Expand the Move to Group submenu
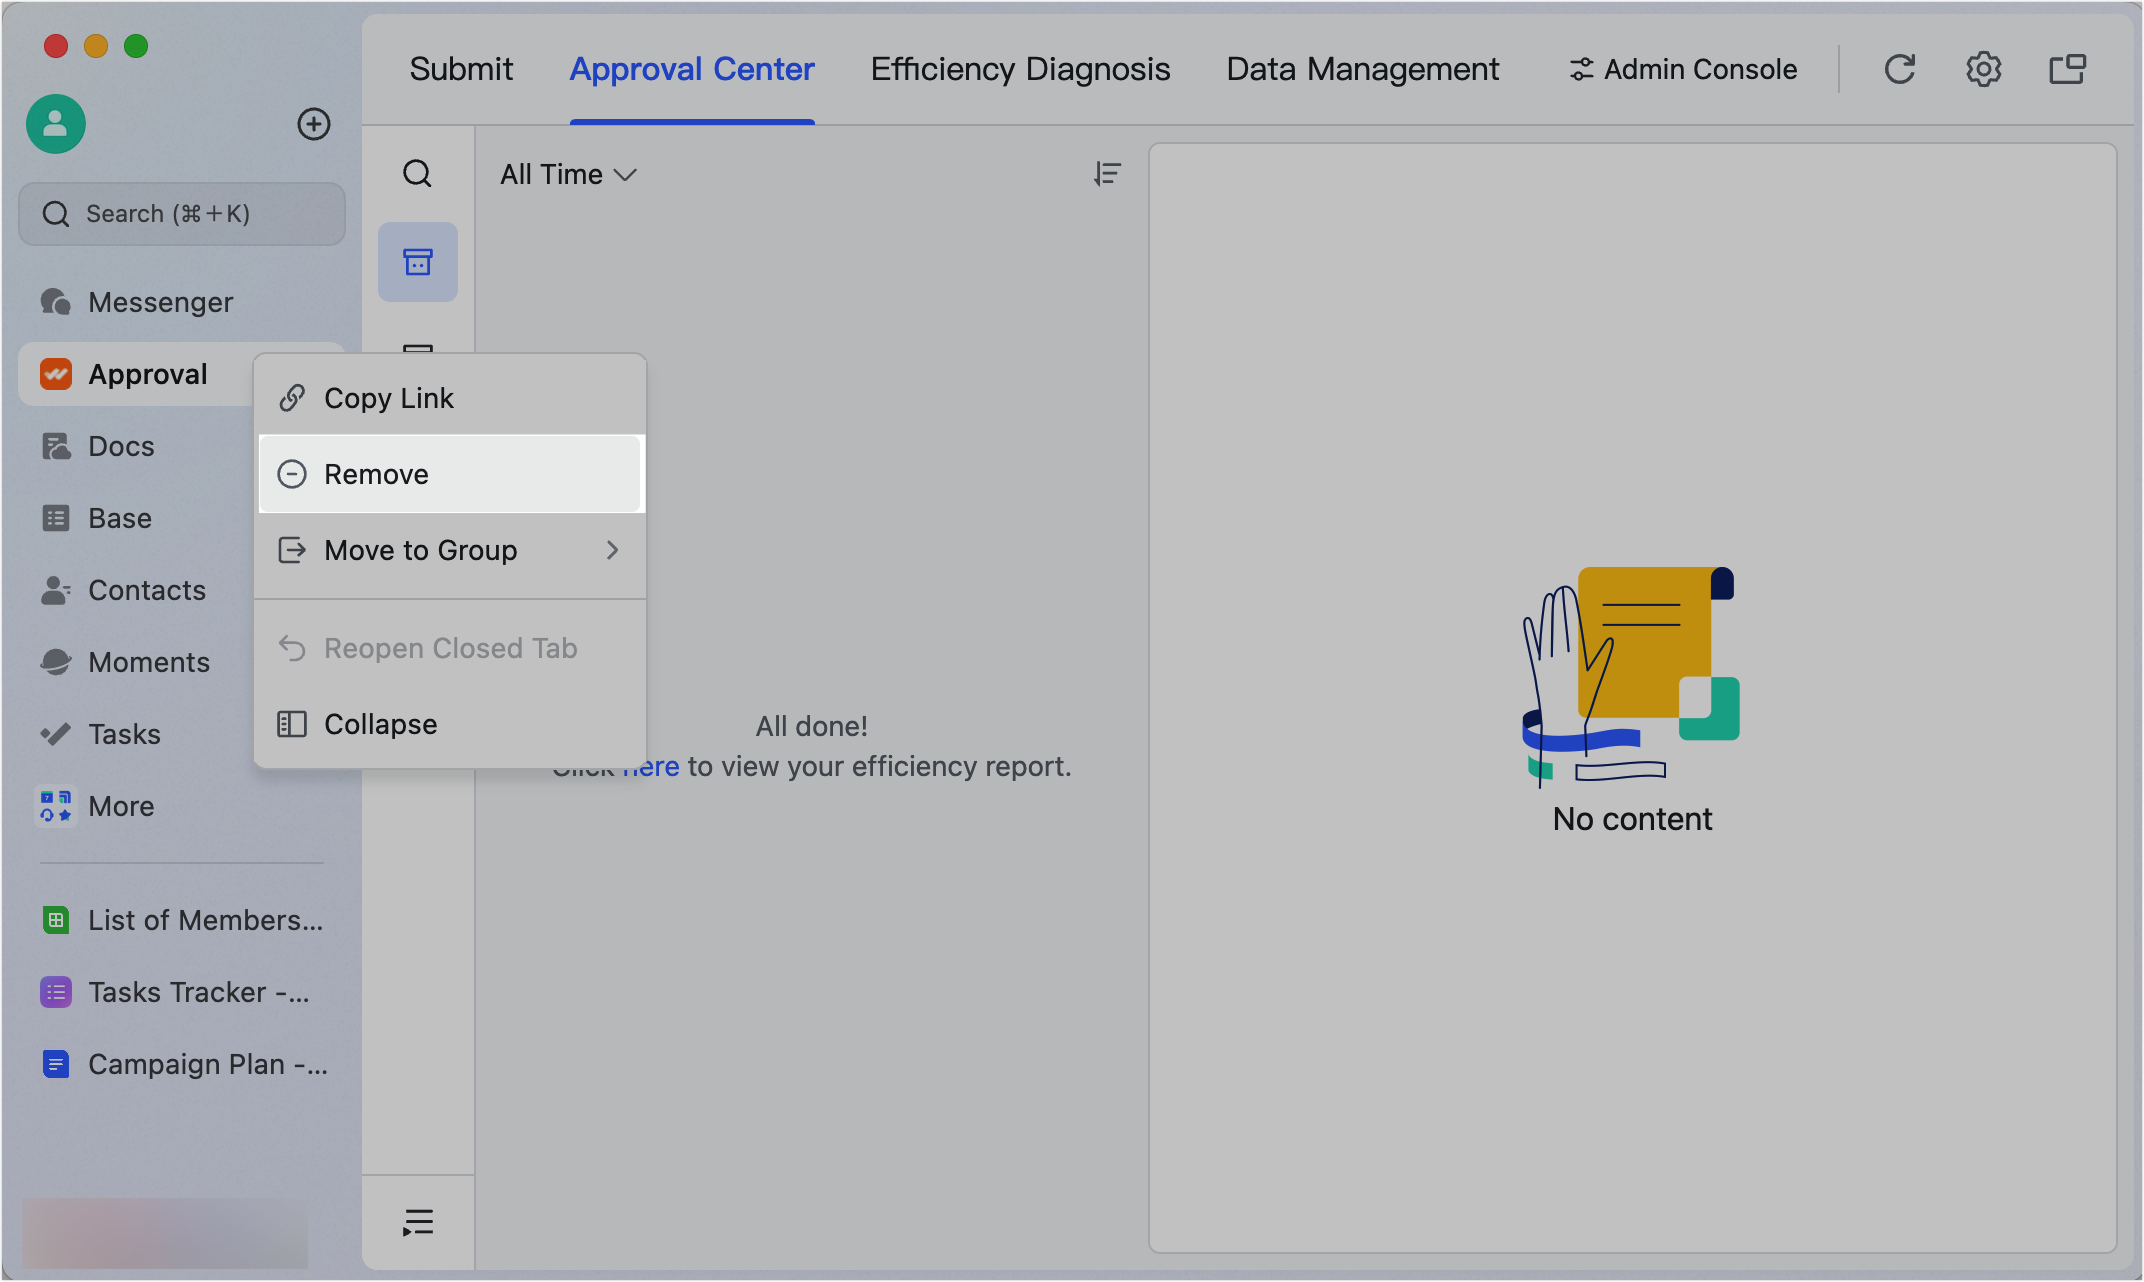The width and height of the screenshot is (2144, 1282). point(450,551)
